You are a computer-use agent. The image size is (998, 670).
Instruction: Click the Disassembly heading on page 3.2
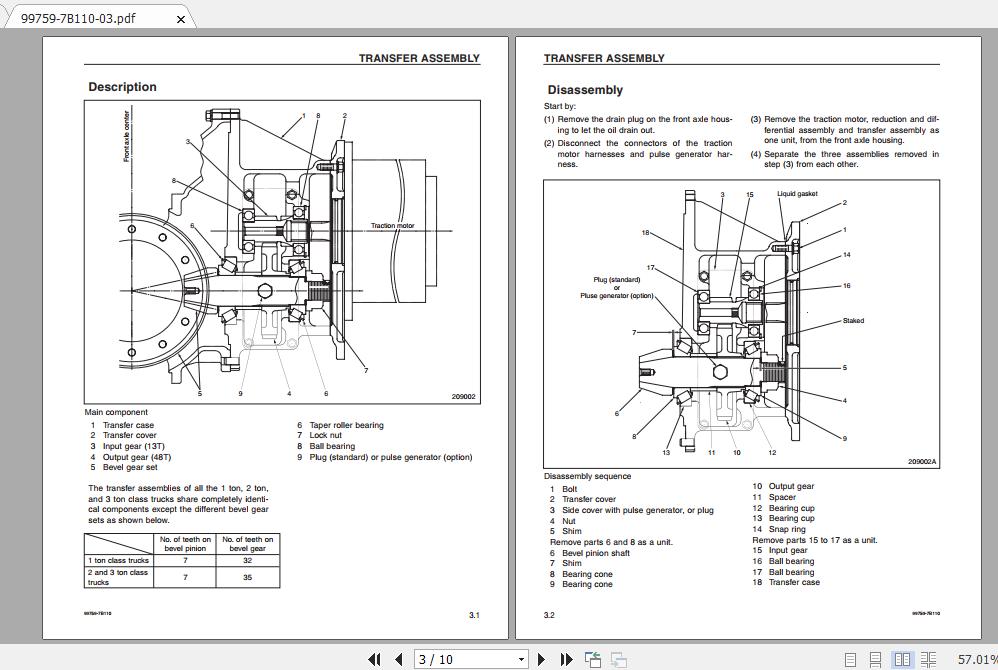click(584, 90)
